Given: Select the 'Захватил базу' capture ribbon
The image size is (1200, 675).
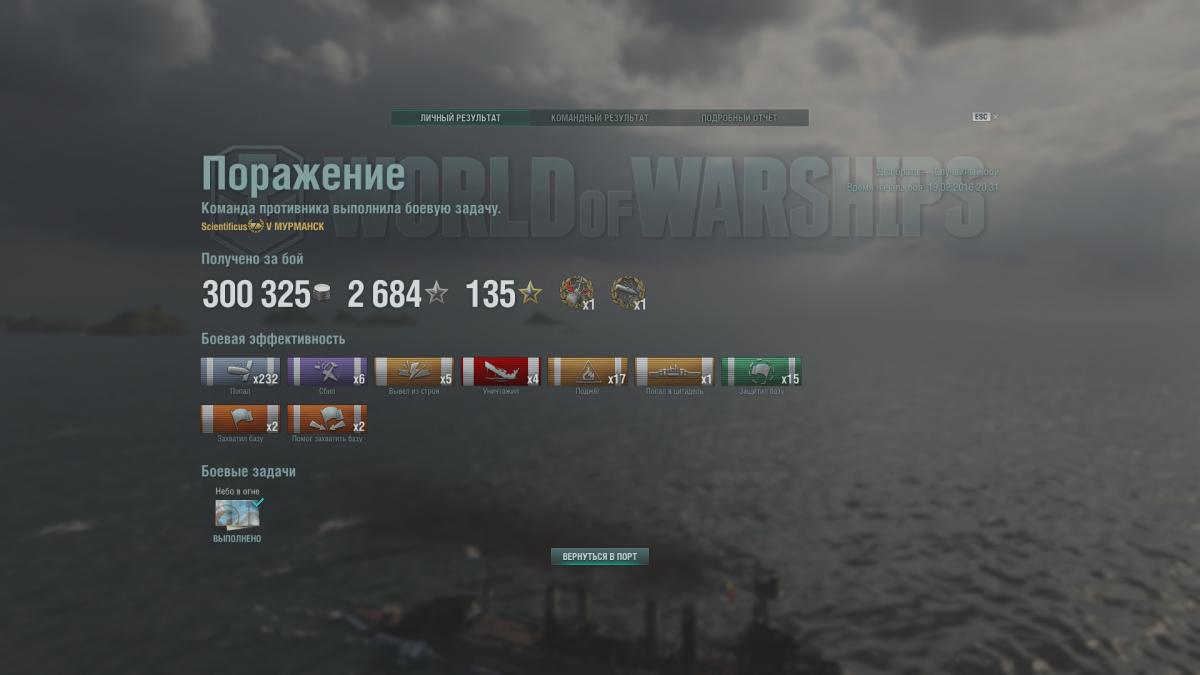Looking at the screenshot, I should coord(240,419).
